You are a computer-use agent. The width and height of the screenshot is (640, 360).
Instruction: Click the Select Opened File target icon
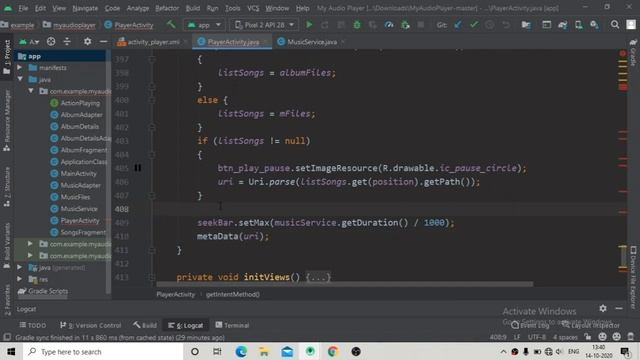click(x=51, y=41)
